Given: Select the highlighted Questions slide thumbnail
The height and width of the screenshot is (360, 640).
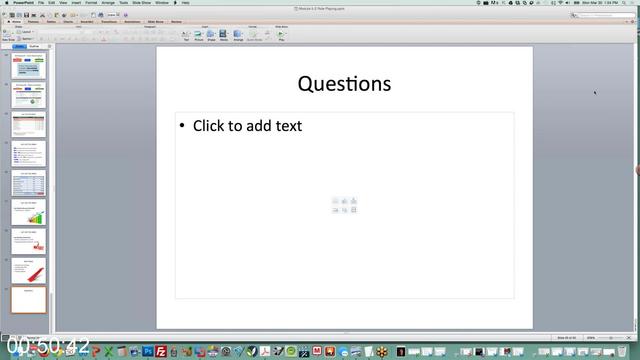Looking at the screenshot, I should [29, 300].
